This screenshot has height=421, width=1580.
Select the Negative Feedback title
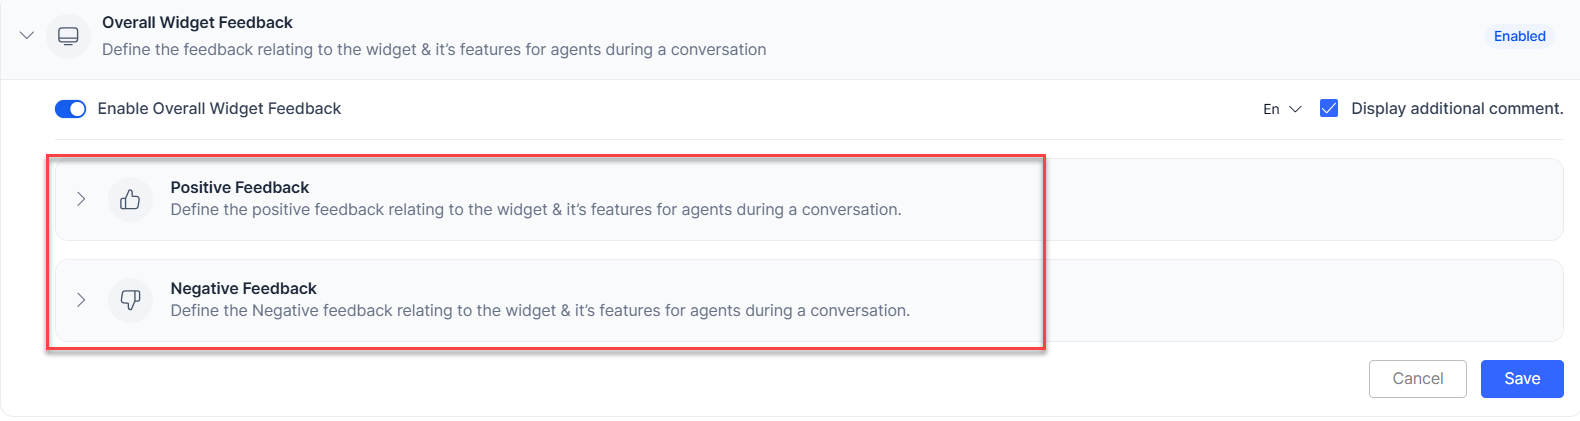click(x=243, y=288)
